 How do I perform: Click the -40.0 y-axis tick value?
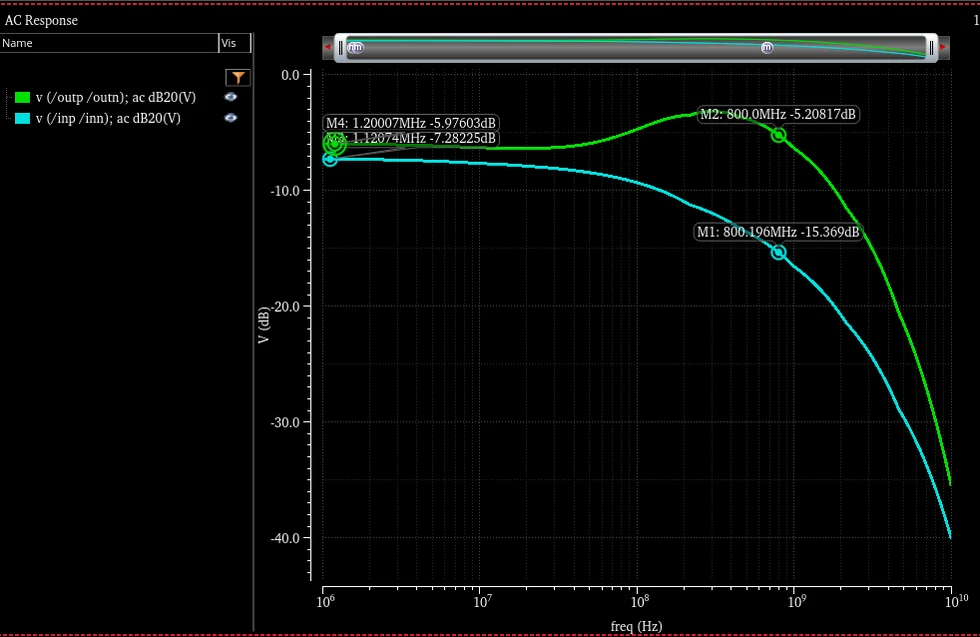[x=285, y=538]
